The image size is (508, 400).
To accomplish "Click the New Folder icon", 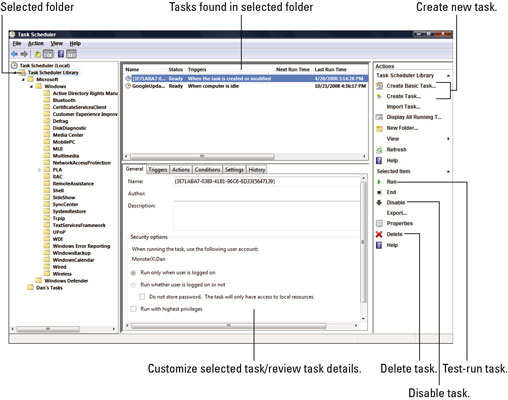I will [x=379, y=128].
